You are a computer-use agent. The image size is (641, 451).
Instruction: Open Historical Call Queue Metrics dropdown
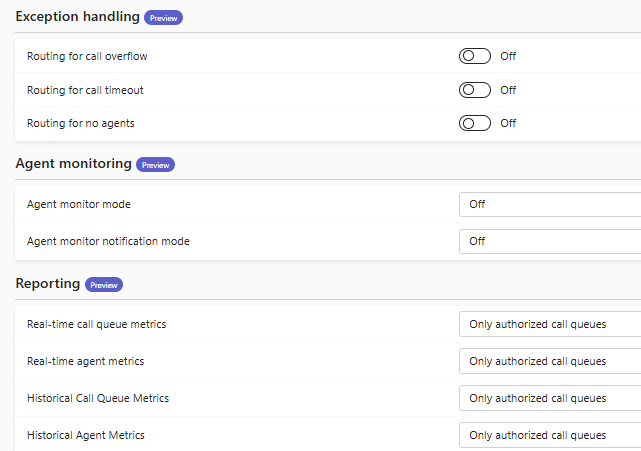[x=550, y=398]
